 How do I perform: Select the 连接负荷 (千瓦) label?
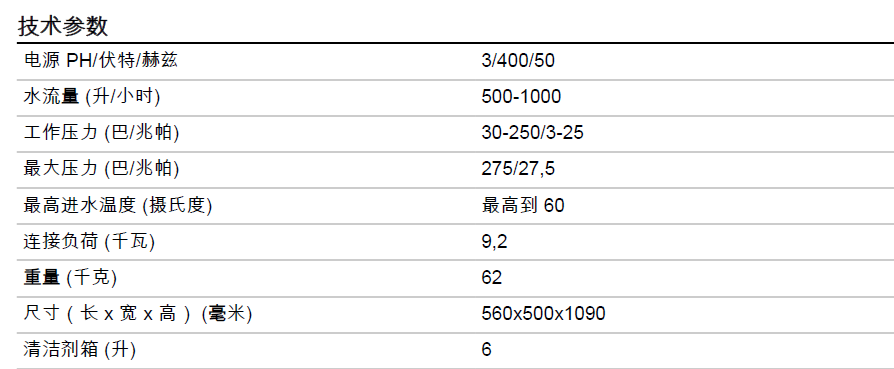coord(89,241)
